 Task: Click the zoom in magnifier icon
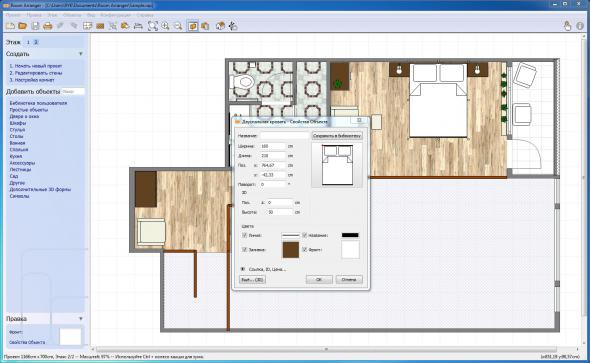coord(165,26)
